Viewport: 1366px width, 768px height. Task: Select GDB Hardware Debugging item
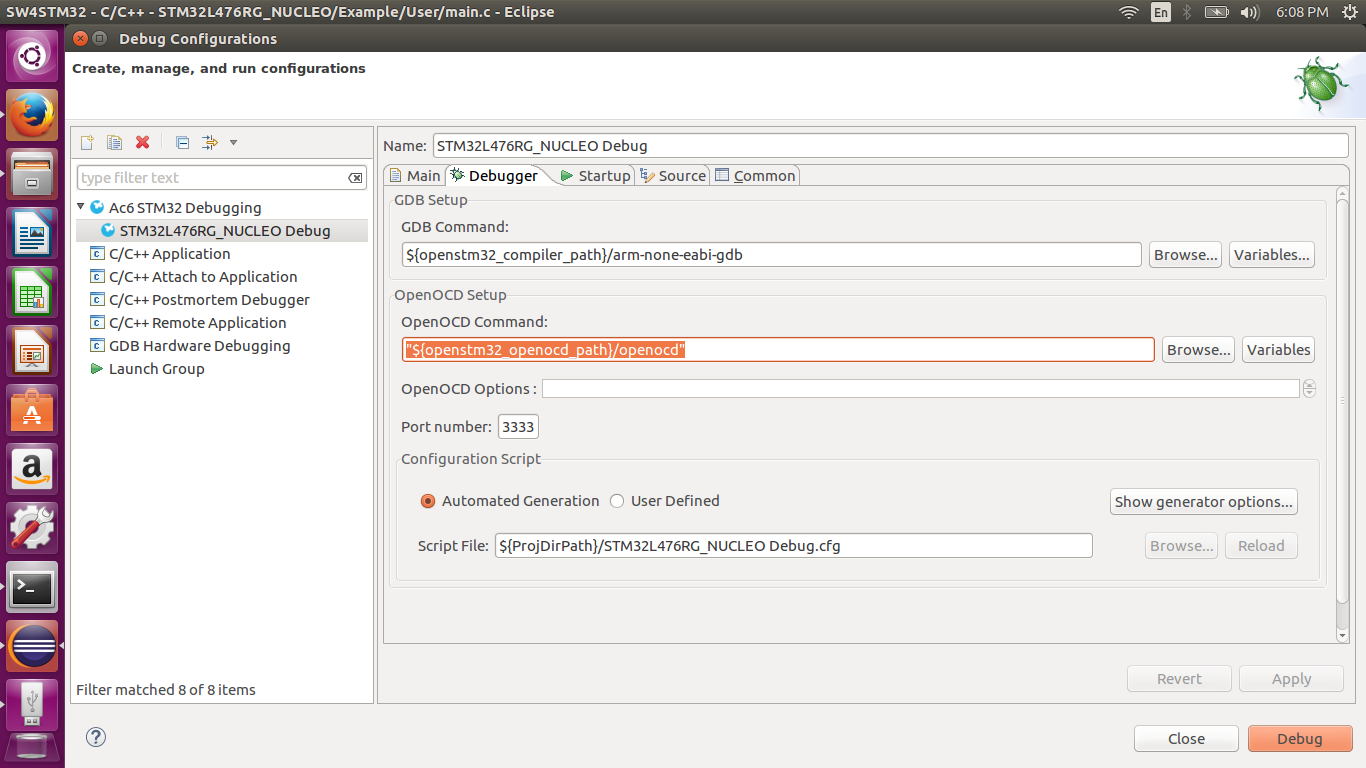click(x=199, y=346)
